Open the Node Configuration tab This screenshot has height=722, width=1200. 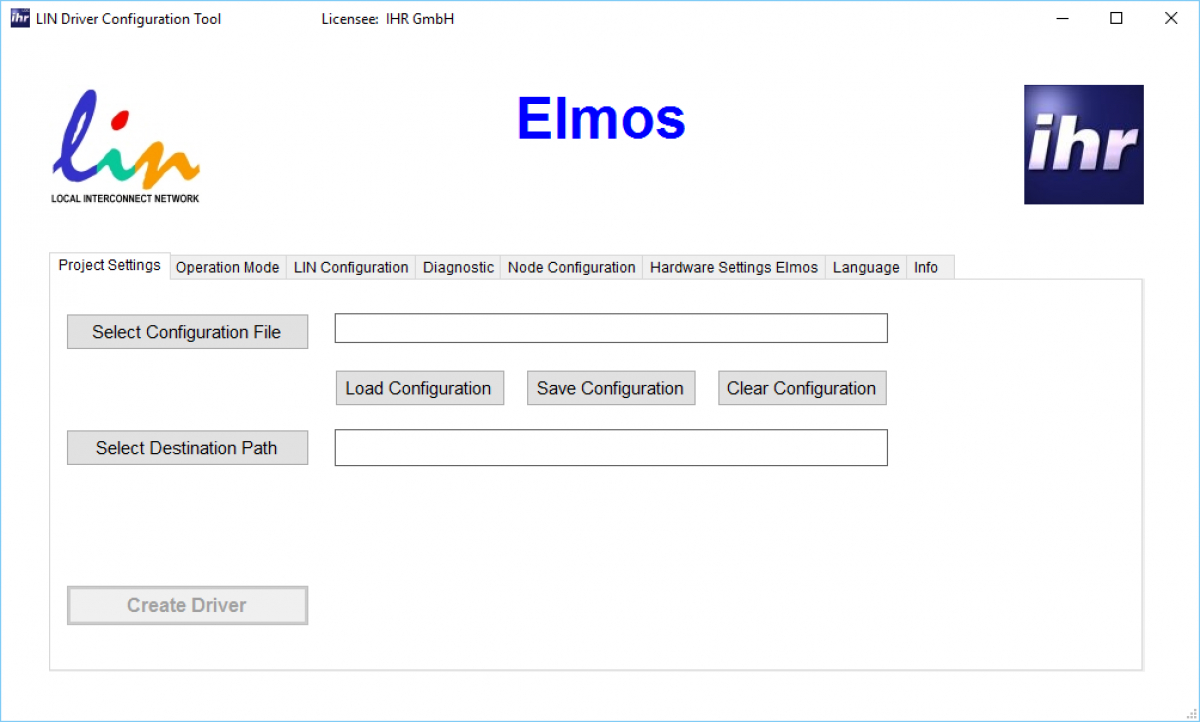[571, 267]
